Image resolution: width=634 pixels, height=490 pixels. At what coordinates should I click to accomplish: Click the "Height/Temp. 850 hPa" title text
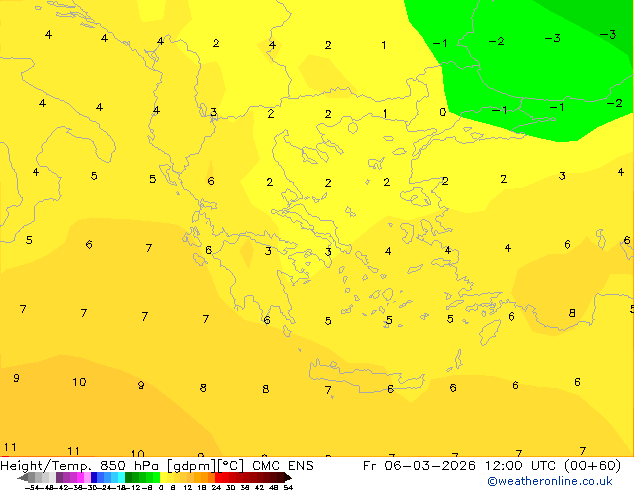[x=79, y=466]
